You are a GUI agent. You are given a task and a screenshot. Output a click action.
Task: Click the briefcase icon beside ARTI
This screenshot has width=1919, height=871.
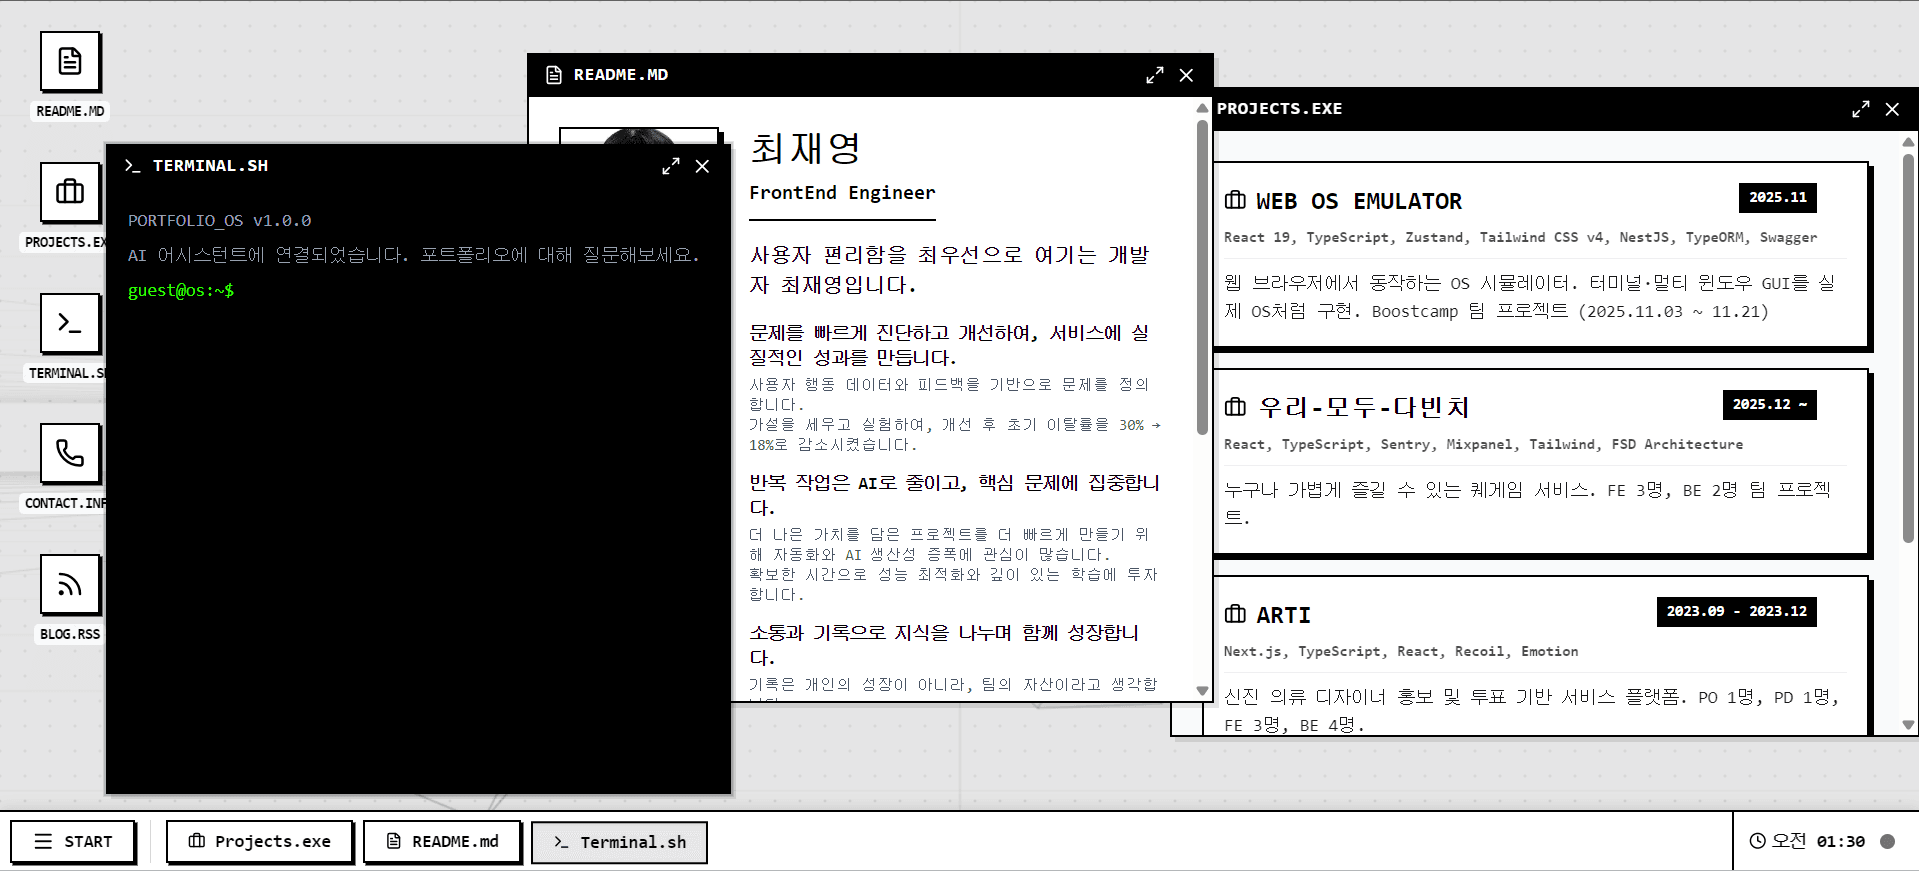pyautogui.click(x=1235, y=614)
